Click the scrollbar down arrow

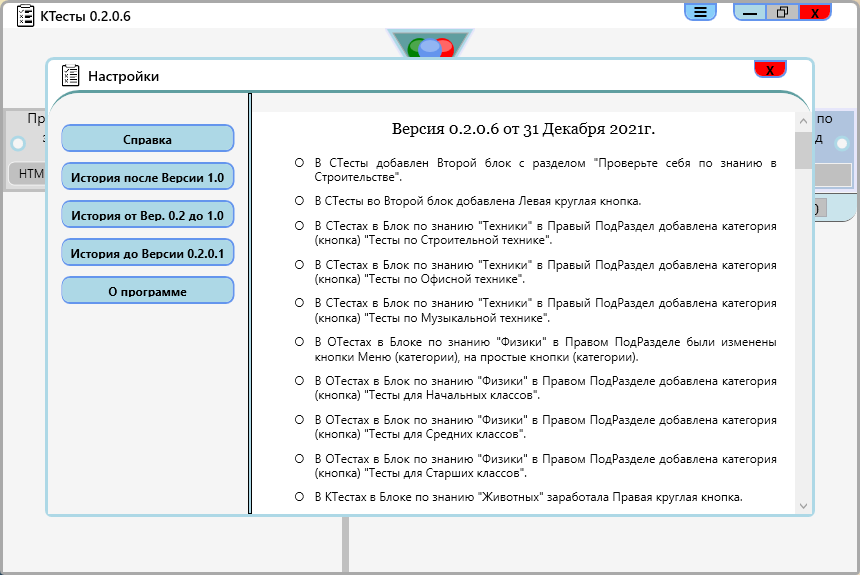point(803,506)
